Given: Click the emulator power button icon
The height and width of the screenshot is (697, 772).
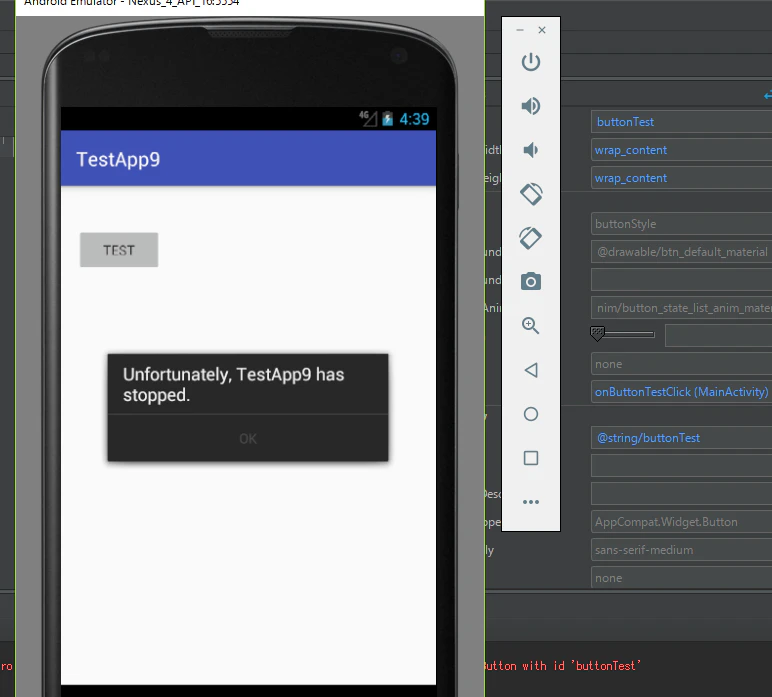Looking at the screenshot, I should (x=531, y=62).
